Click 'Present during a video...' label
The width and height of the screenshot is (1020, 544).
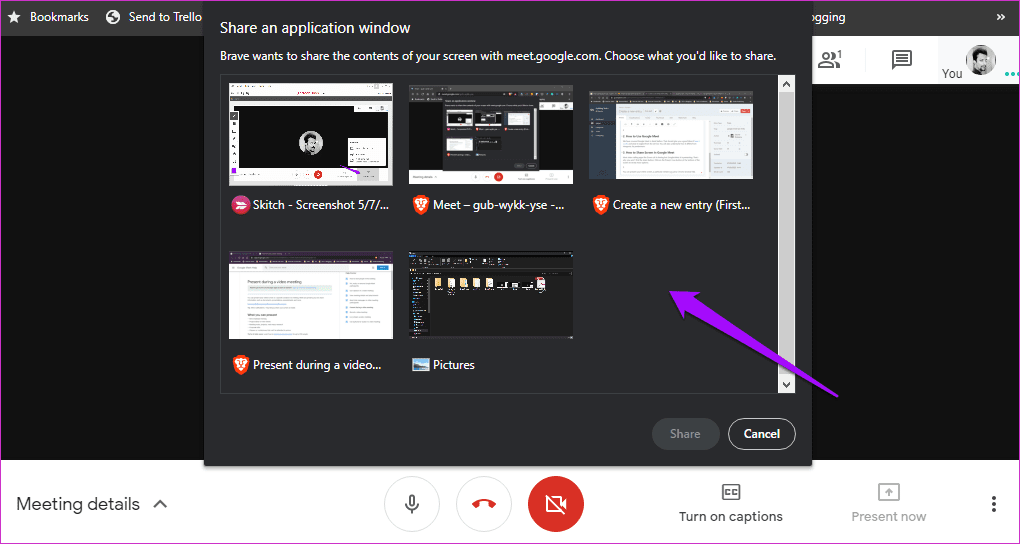pyautogui.click(x=317, y=364)
